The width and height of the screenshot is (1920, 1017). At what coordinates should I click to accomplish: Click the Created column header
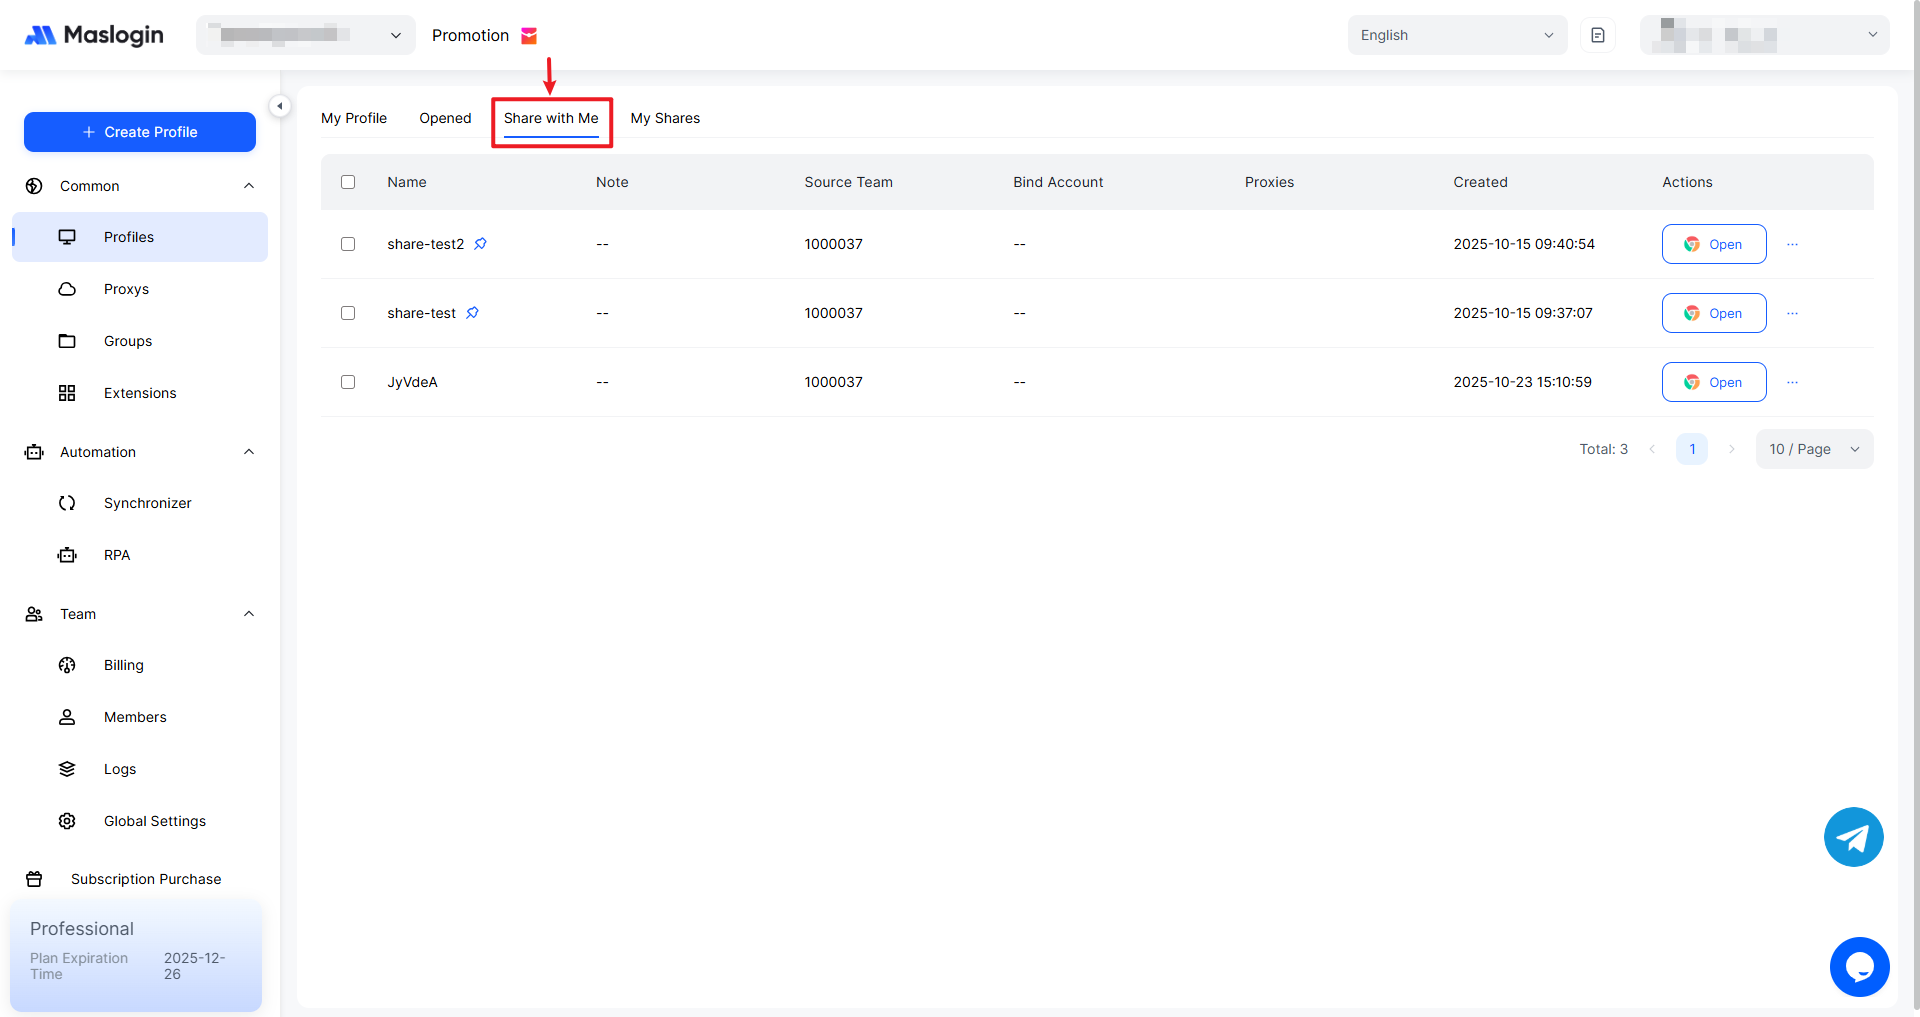[x=1480, y=182]
